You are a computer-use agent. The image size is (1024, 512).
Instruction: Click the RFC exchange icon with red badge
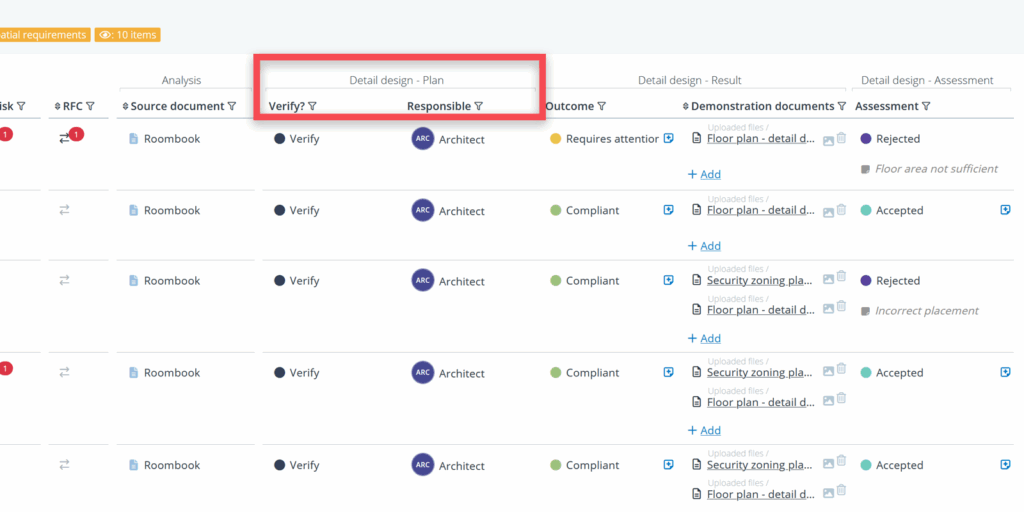pos(67,138)
